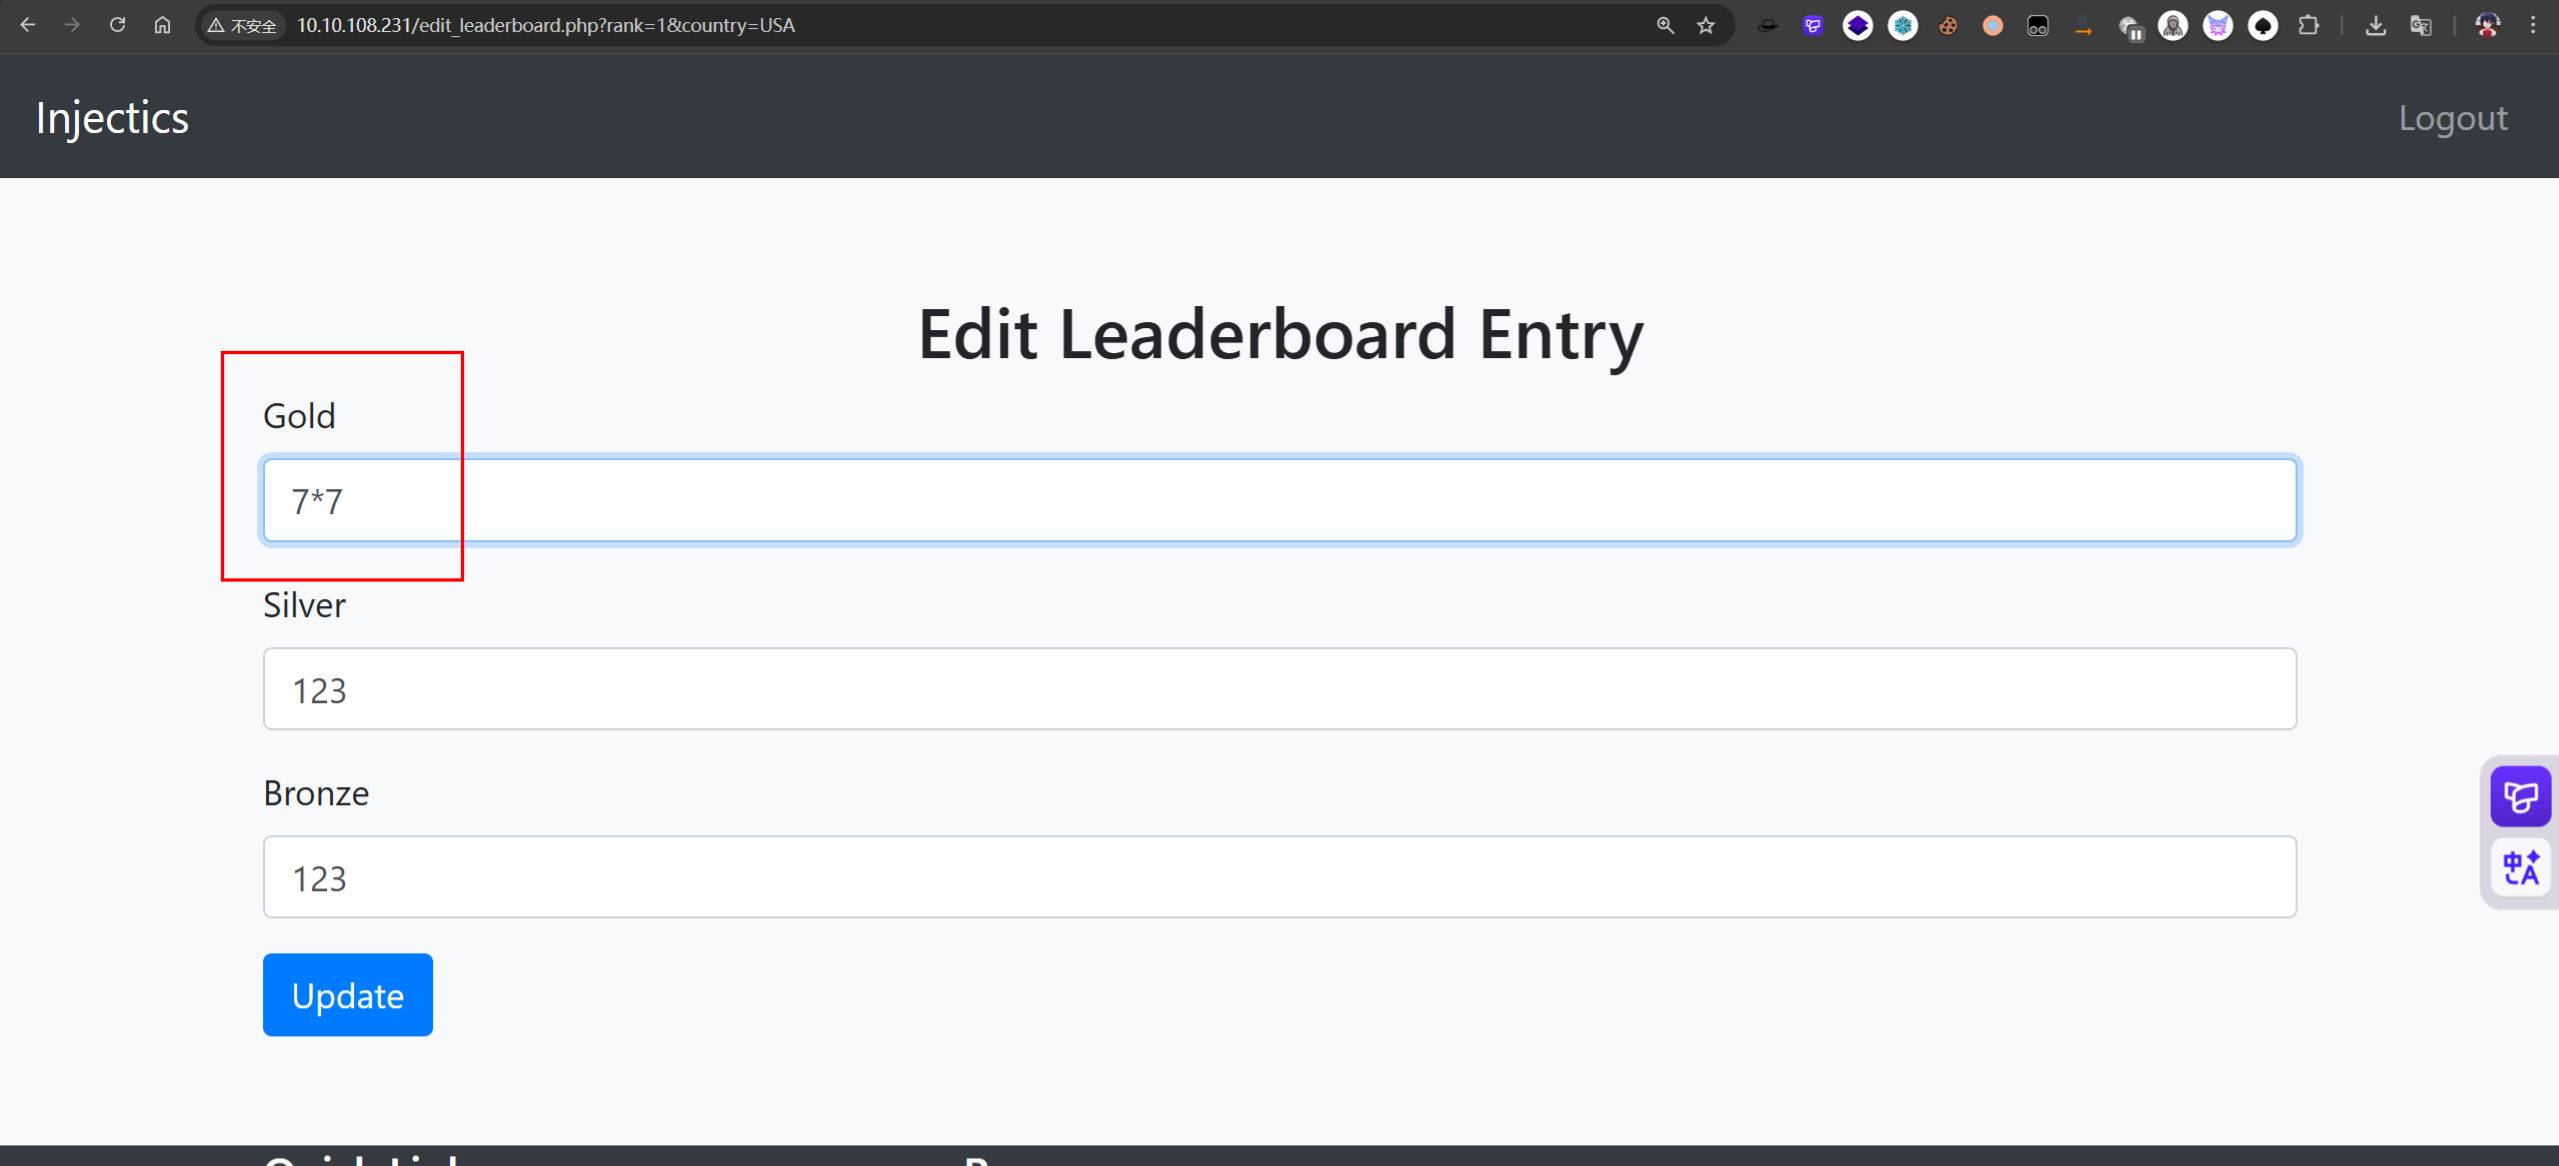Open the browser three-dot menu
The height and width of the screenshot is (1166, 2559).
(2533, 25)
